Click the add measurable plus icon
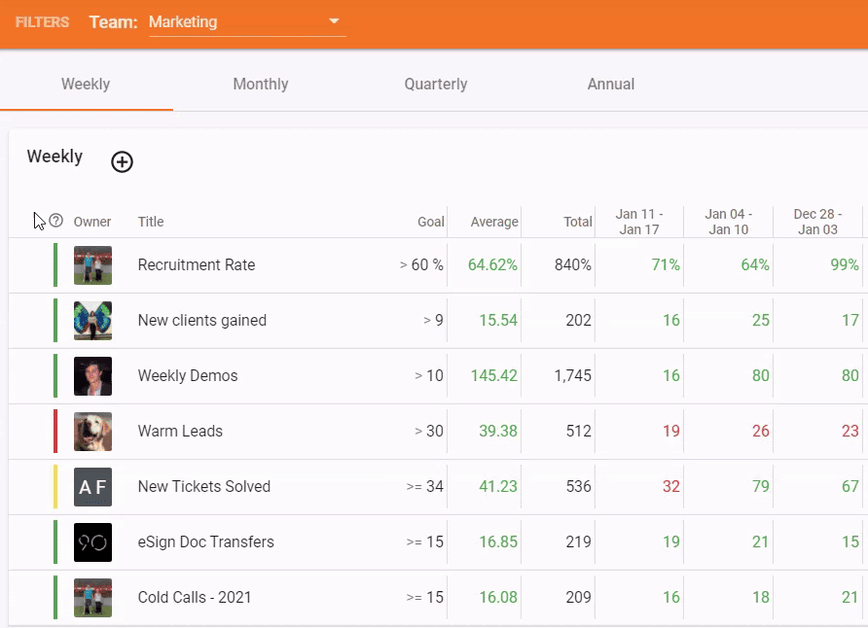Screen dimensions: 868x628 point(122,162)
